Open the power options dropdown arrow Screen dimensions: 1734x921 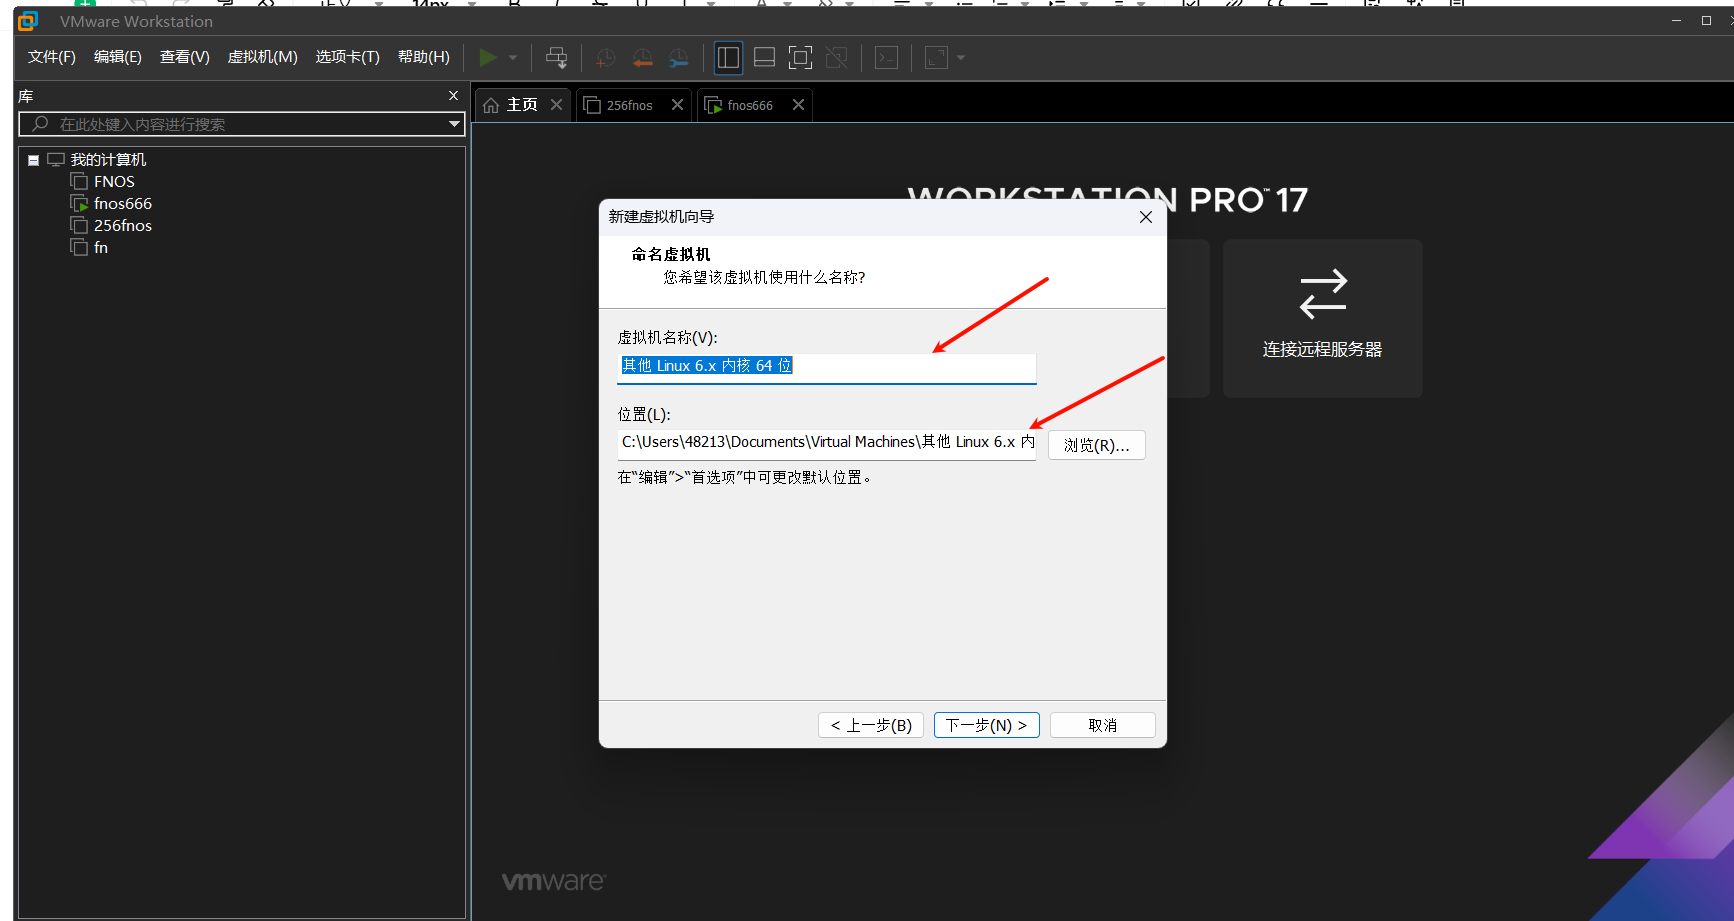point(513,58)
